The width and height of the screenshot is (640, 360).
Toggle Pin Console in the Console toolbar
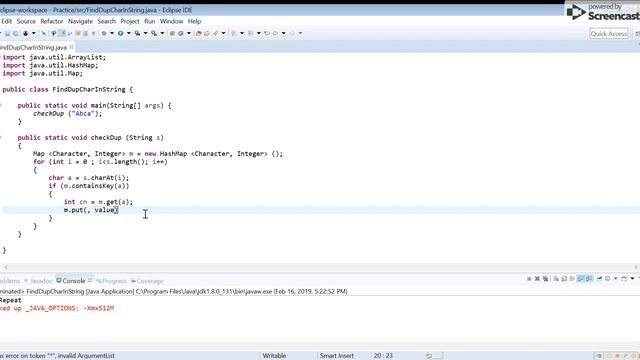coord(599,278)
